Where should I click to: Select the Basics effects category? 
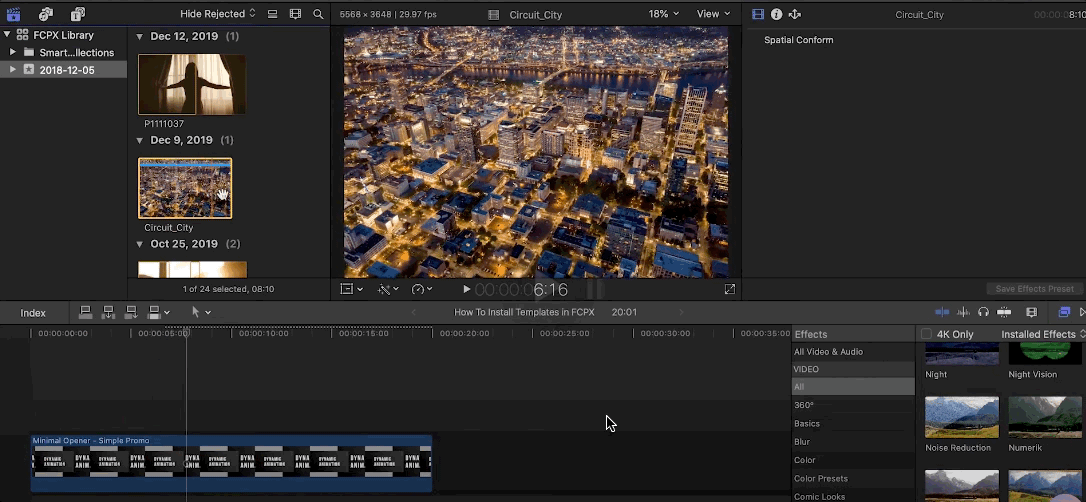click(806, 424)
